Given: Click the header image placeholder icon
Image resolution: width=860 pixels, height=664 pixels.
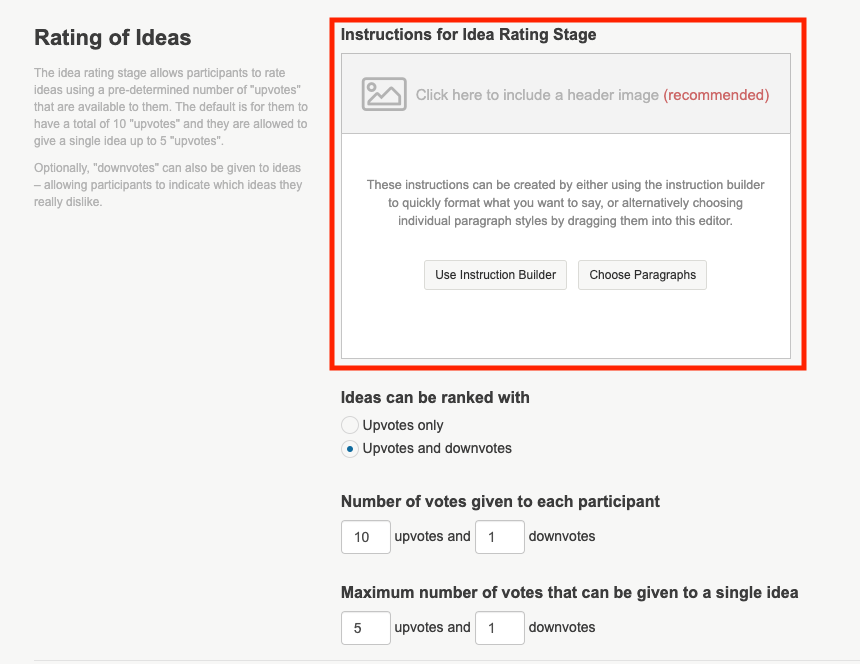Looking at the screenshot, I should pos(384,94).
